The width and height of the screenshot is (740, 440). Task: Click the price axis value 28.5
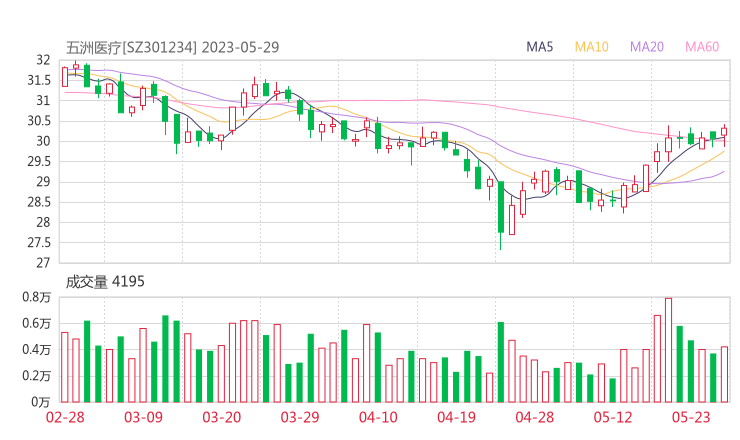click(x=39, y=202)
